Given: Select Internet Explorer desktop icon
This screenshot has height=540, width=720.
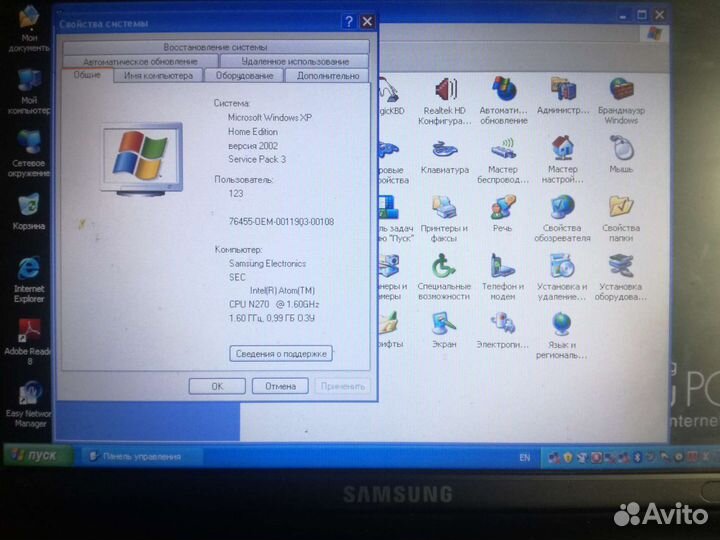Looking at the screenshot, I should pos(29,279).
